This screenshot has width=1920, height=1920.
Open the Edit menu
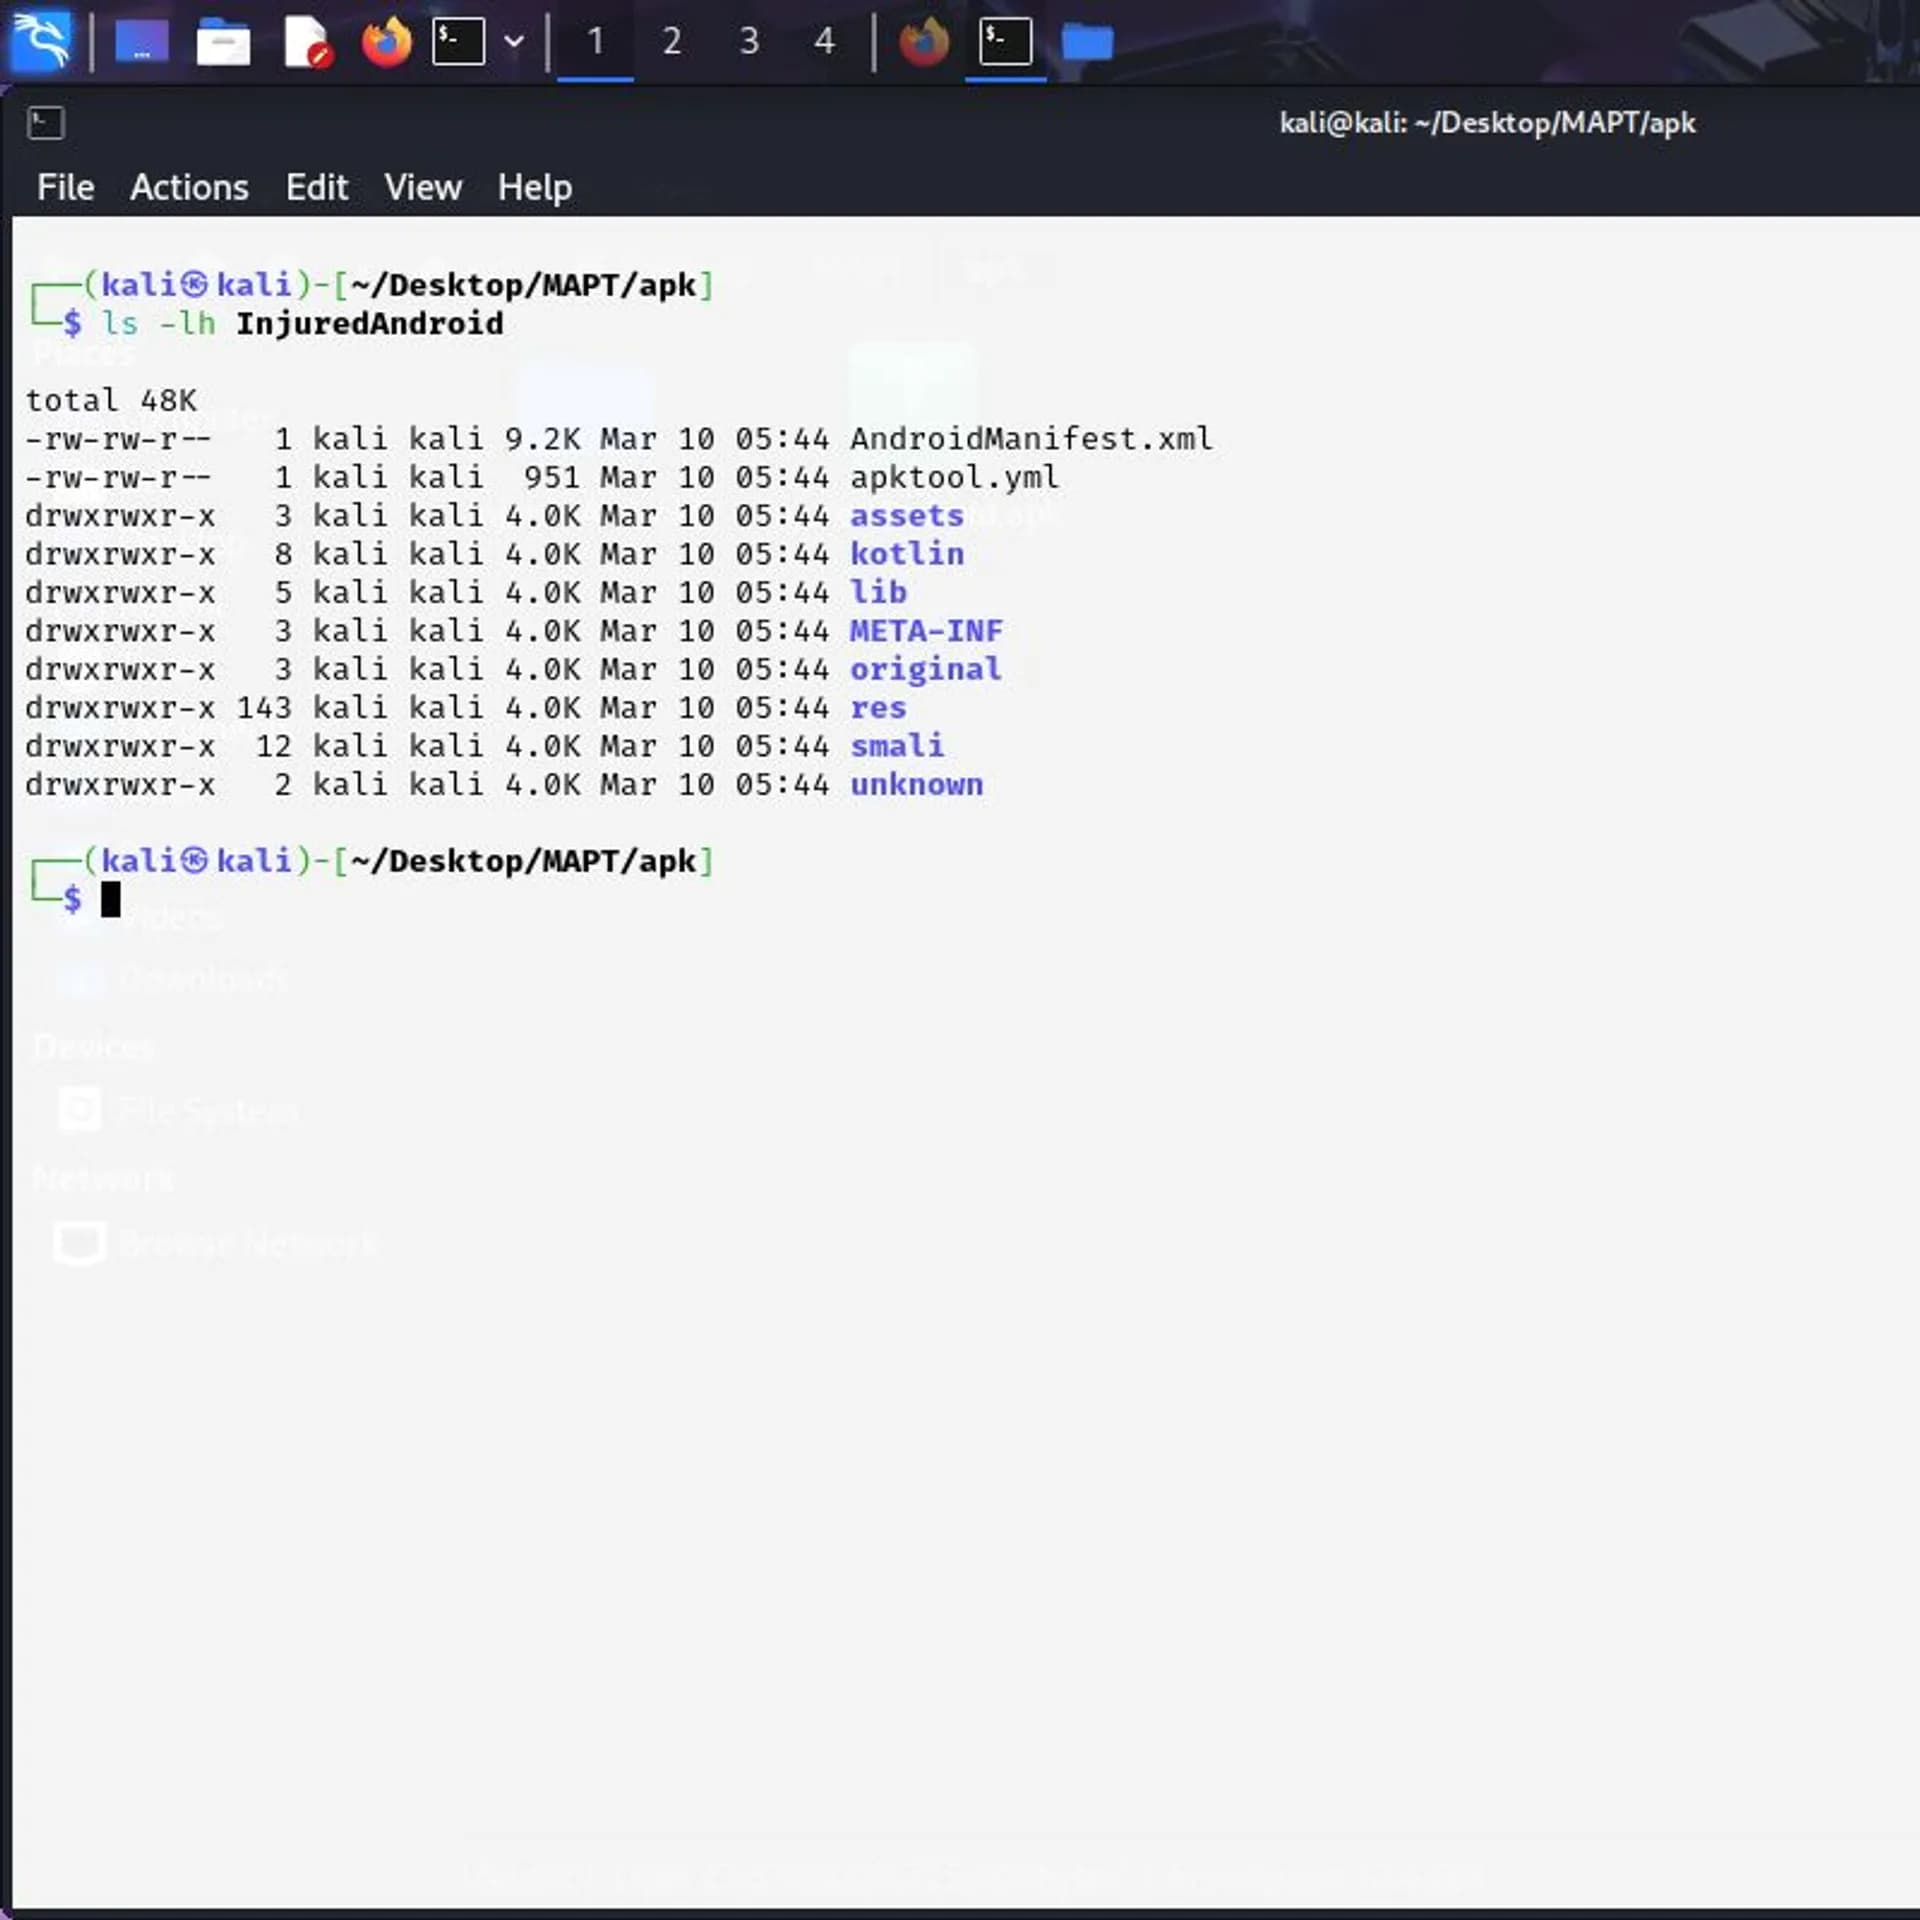pyautogui.click(x=317, y=187)
